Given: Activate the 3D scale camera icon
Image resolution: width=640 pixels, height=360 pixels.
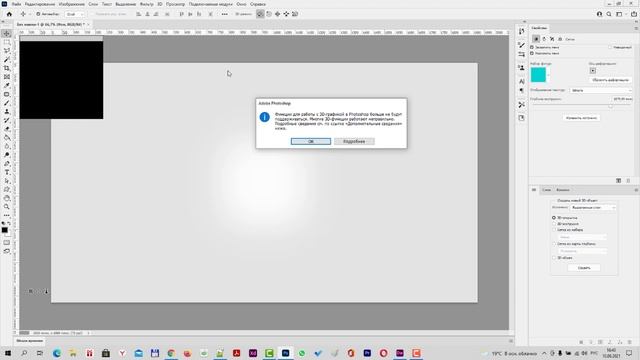Looking at the screenshot, I should tap(295, 14).
